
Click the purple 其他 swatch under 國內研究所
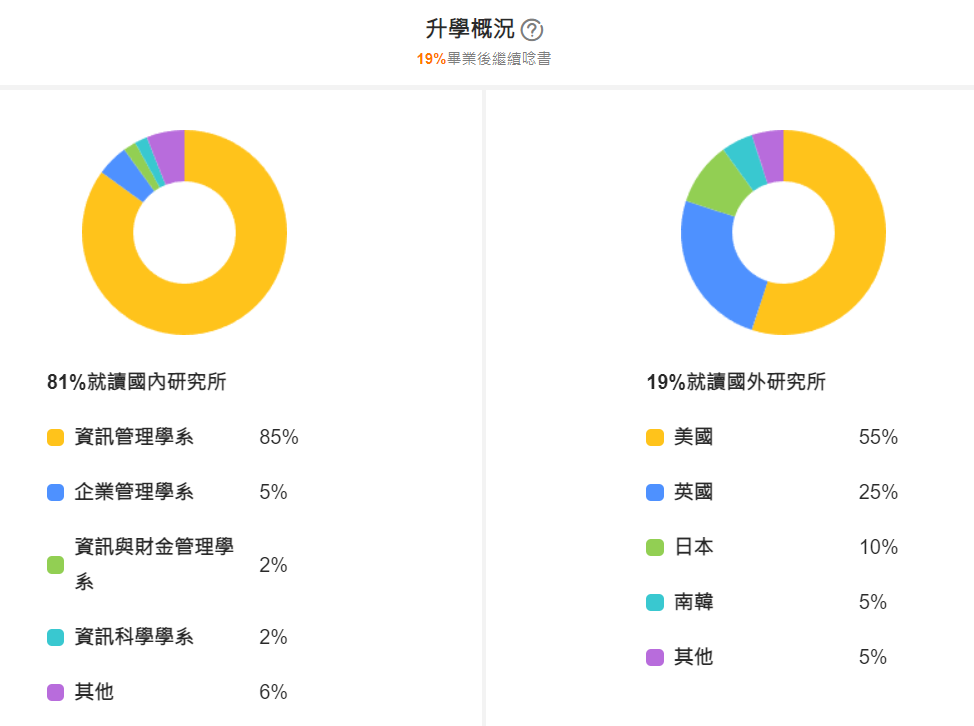click(56, 692)
